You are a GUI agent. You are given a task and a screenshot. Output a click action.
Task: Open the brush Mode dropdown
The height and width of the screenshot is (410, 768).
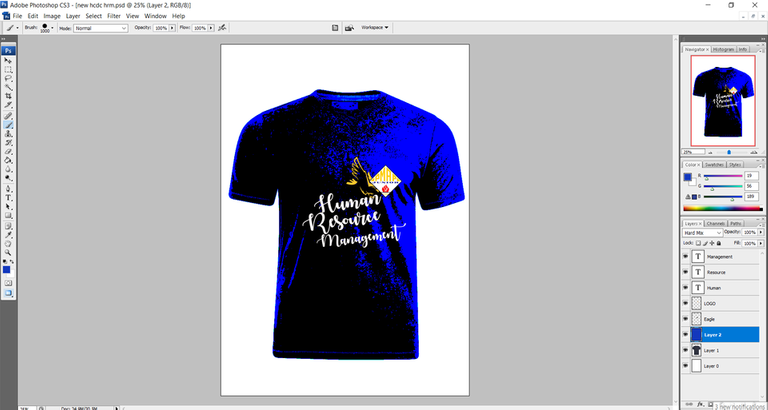tap(100, 28)
